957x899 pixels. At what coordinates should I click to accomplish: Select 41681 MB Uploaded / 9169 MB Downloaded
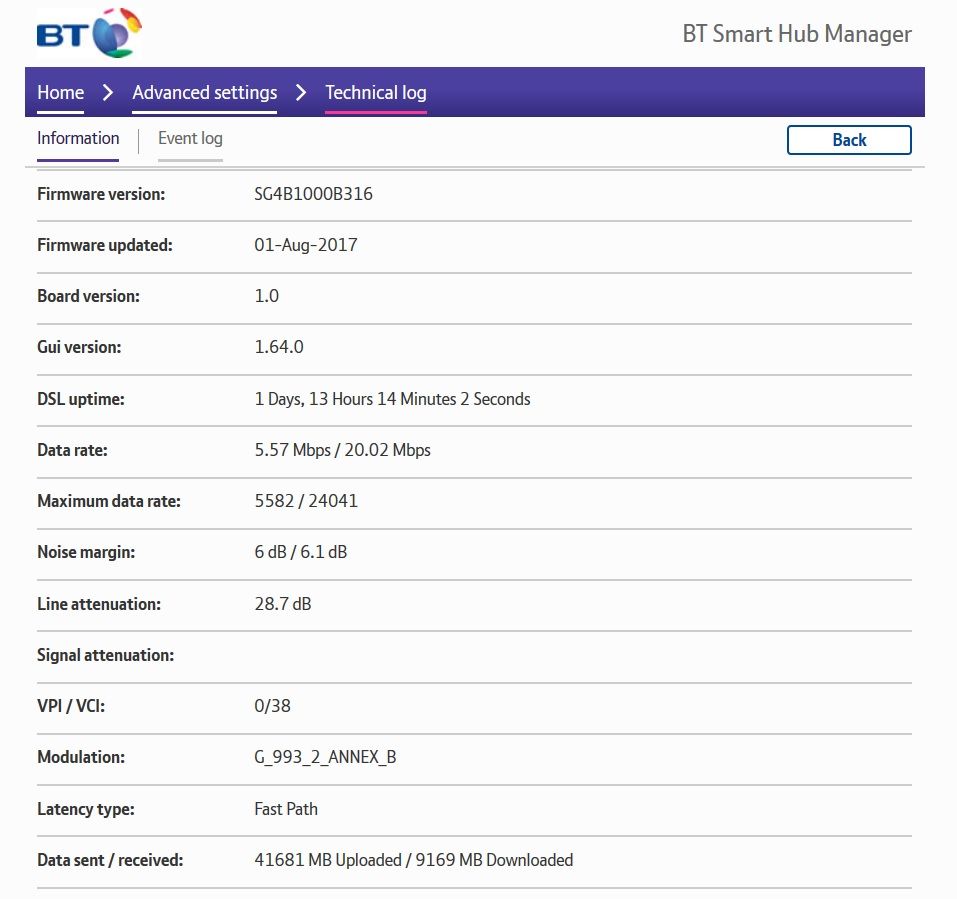[414, 861]
